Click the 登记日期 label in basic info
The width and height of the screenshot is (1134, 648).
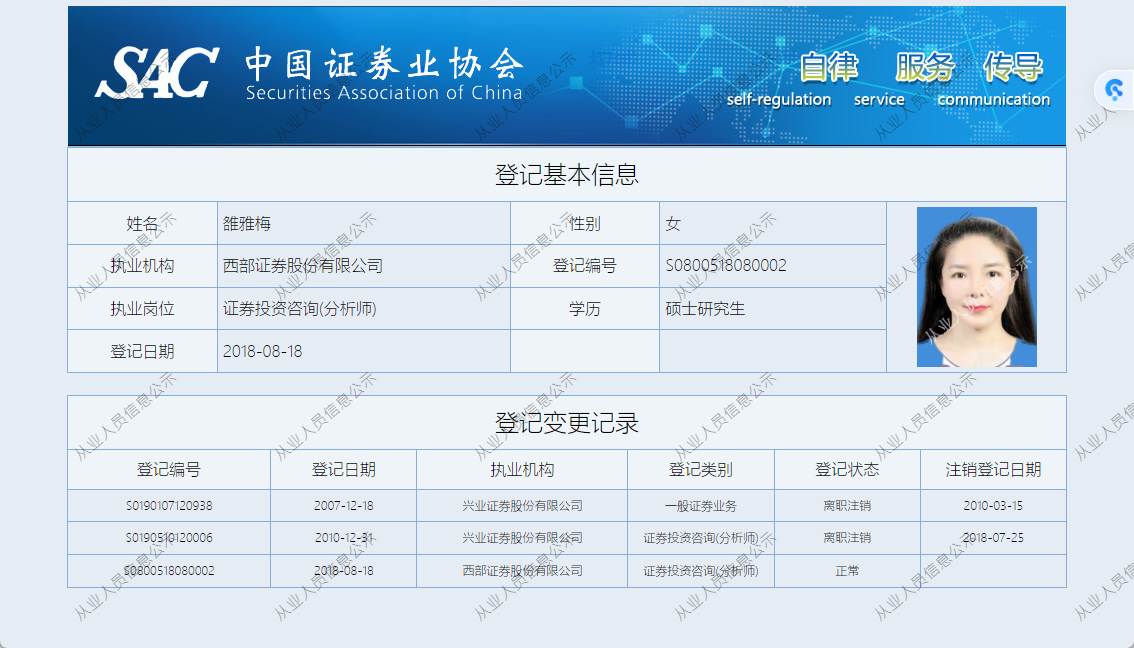142,351
